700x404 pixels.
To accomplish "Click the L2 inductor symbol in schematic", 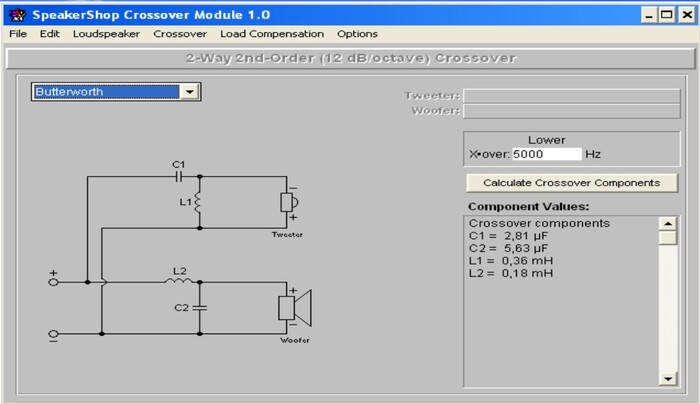I will [179, 281].
